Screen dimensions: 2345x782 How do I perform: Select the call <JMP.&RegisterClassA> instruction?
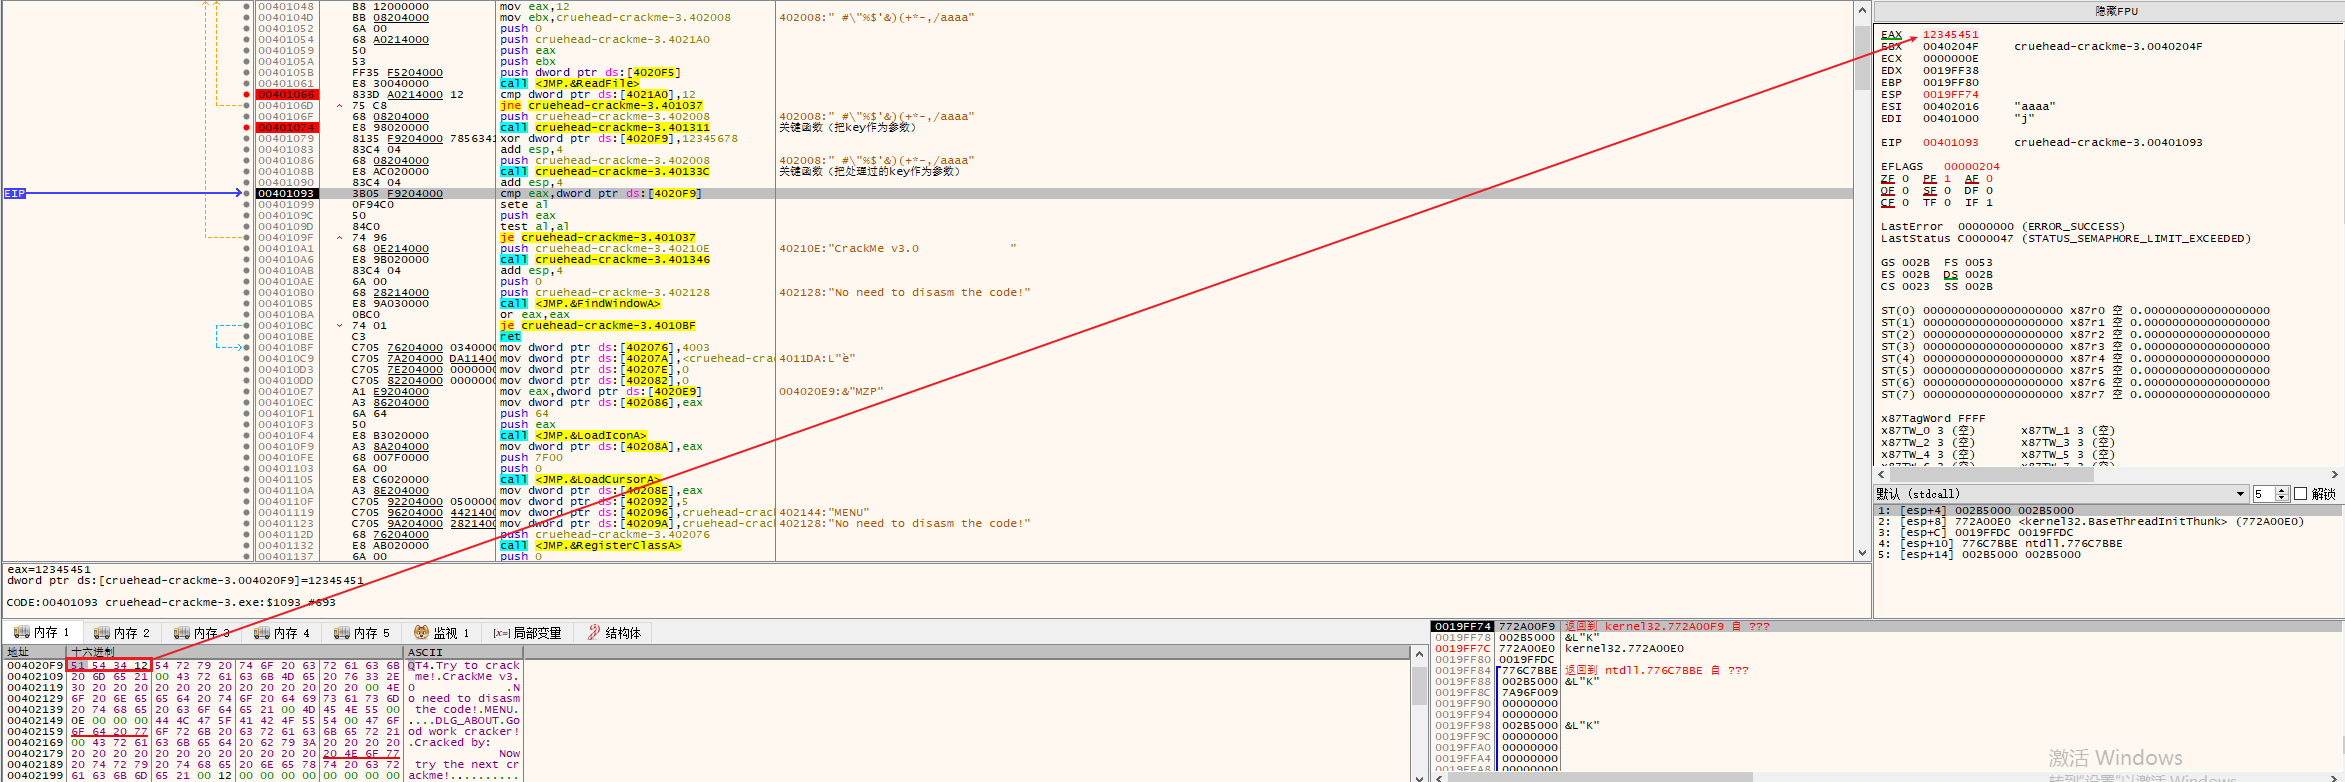tap(590, 546)
